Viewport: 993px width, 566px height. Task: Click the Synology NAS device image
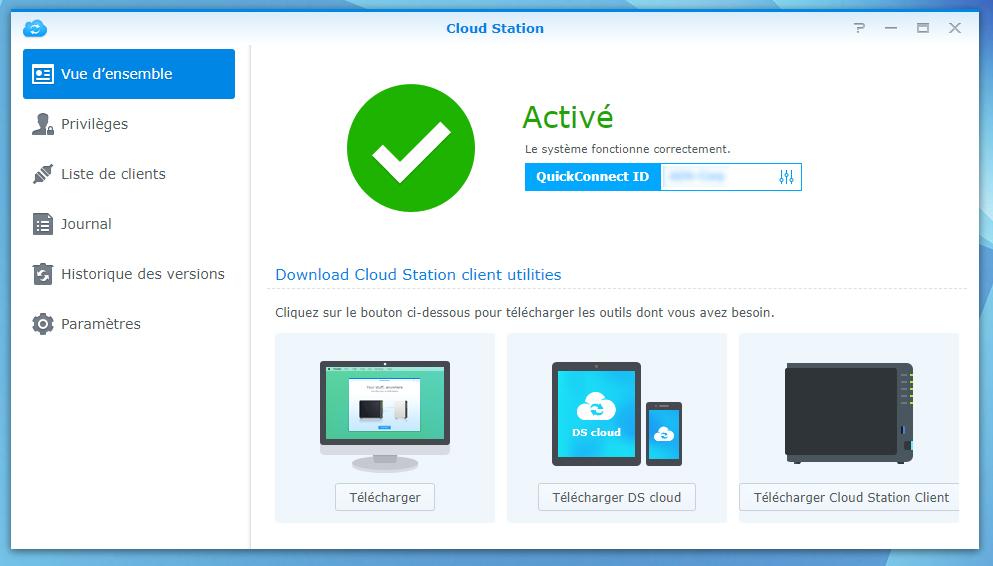(x=849, y=414)
